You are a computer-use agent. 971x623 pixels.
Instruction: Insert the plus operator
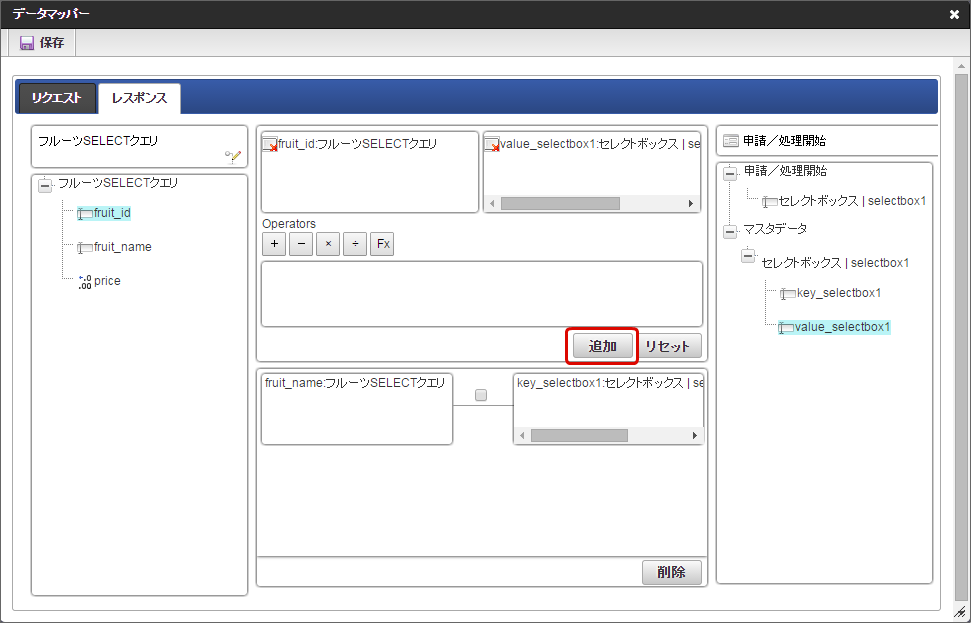coord(274,244)
